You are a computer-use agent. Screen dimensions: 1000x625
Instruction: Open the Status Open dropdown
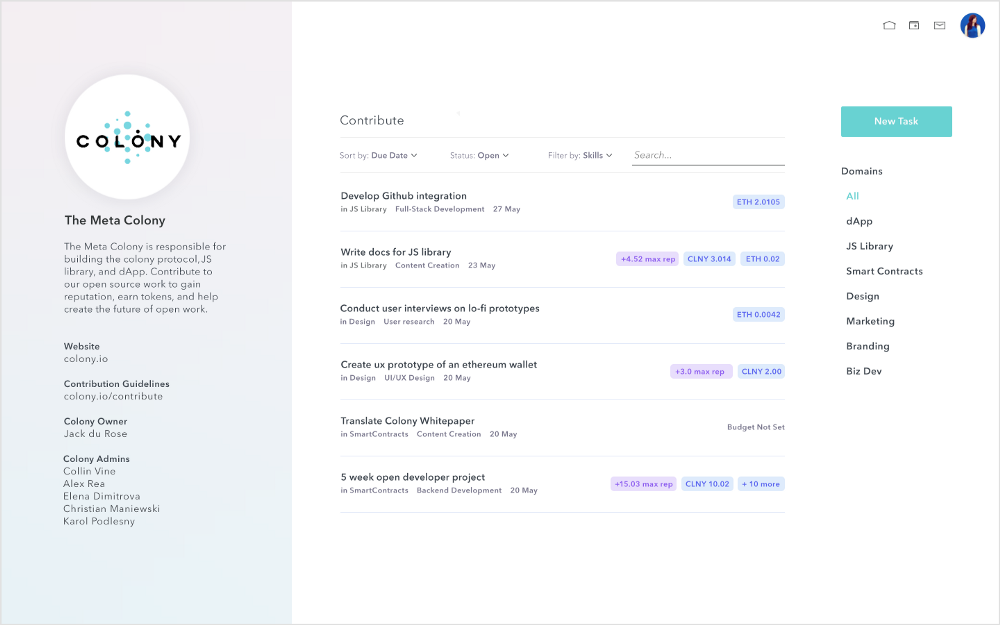coord(480,155)
